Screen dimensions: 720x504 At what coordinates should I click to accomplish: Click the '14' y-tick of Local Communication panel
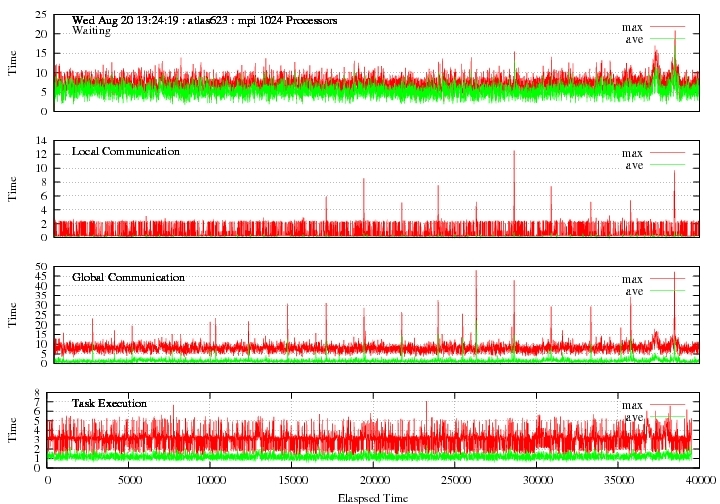[41, 140]
